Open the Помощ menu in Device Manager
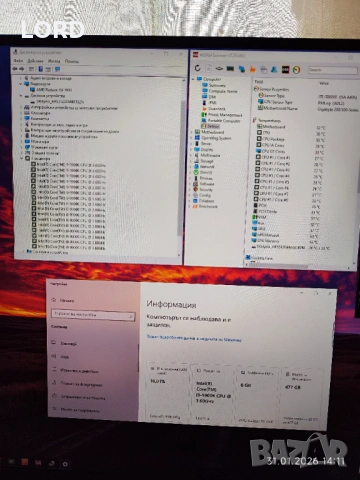 (72, 61)
